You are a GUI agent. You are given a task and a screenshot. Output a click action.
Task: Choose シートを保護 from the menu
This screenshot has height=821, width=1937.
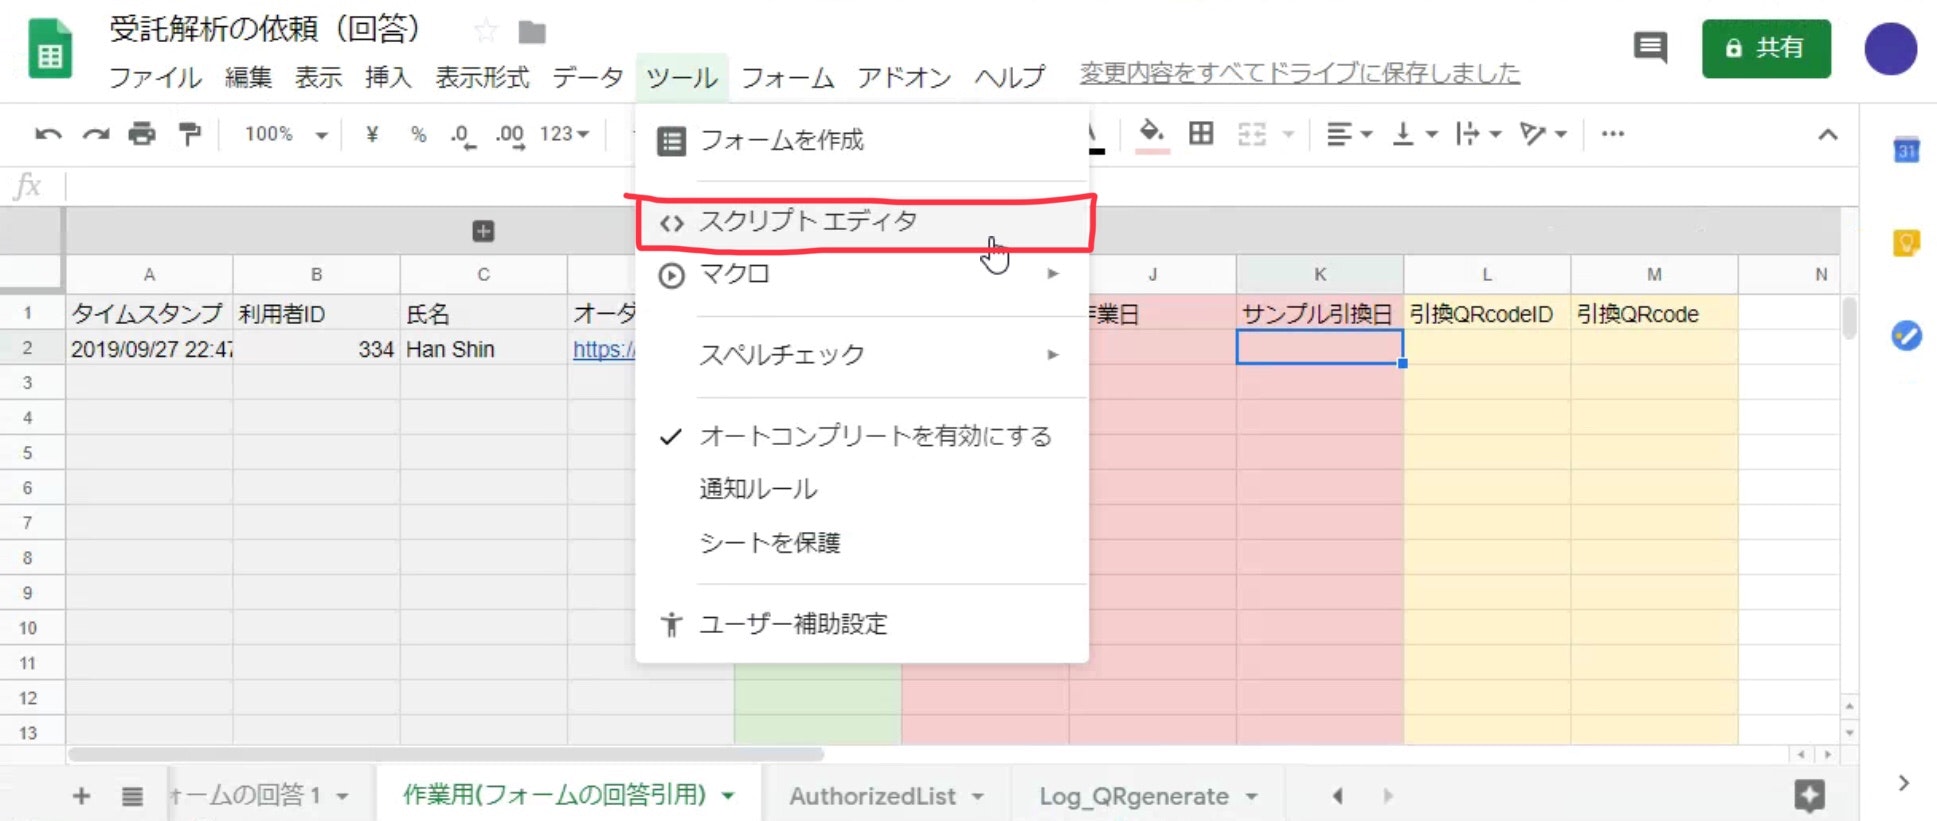click(x=861, y=543)
